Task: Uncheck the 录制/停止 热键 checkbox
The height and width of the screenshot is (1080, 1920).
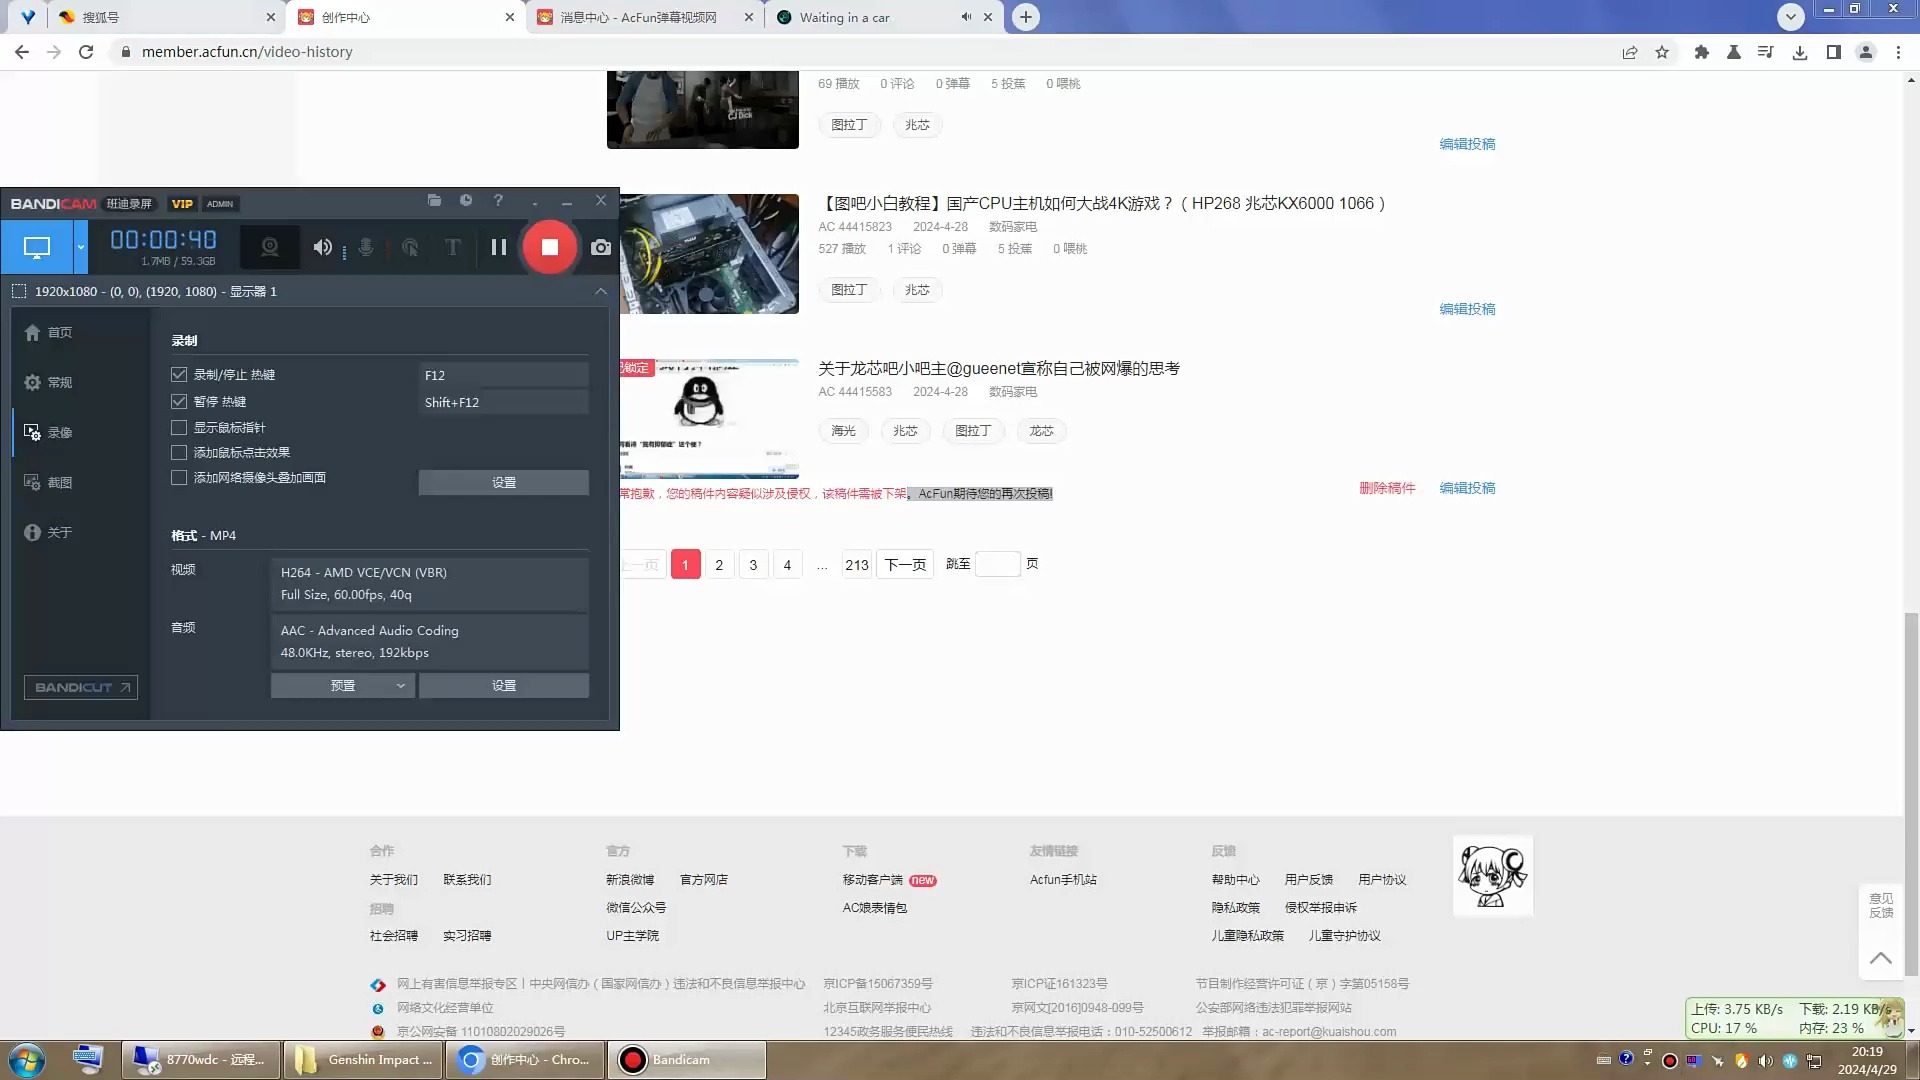Action: pyautogui.click(x=179, y=374)
